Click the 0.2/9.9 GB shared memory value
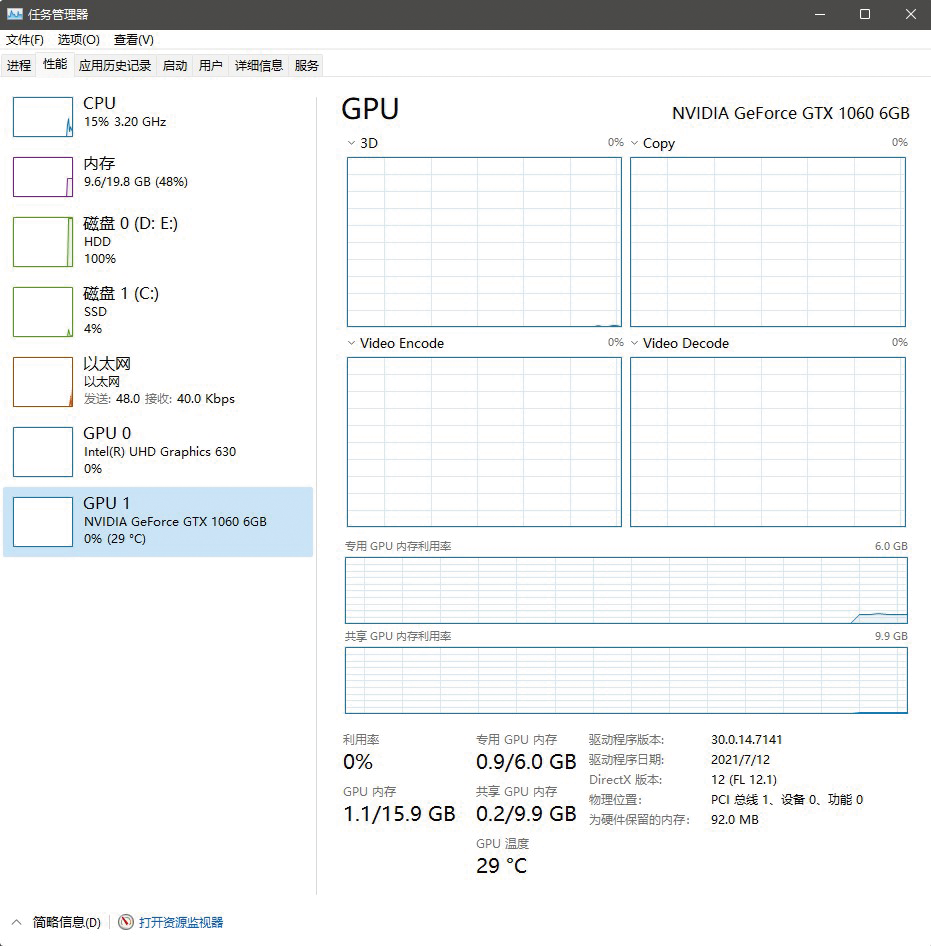931x946 pixels. (526, 814)
